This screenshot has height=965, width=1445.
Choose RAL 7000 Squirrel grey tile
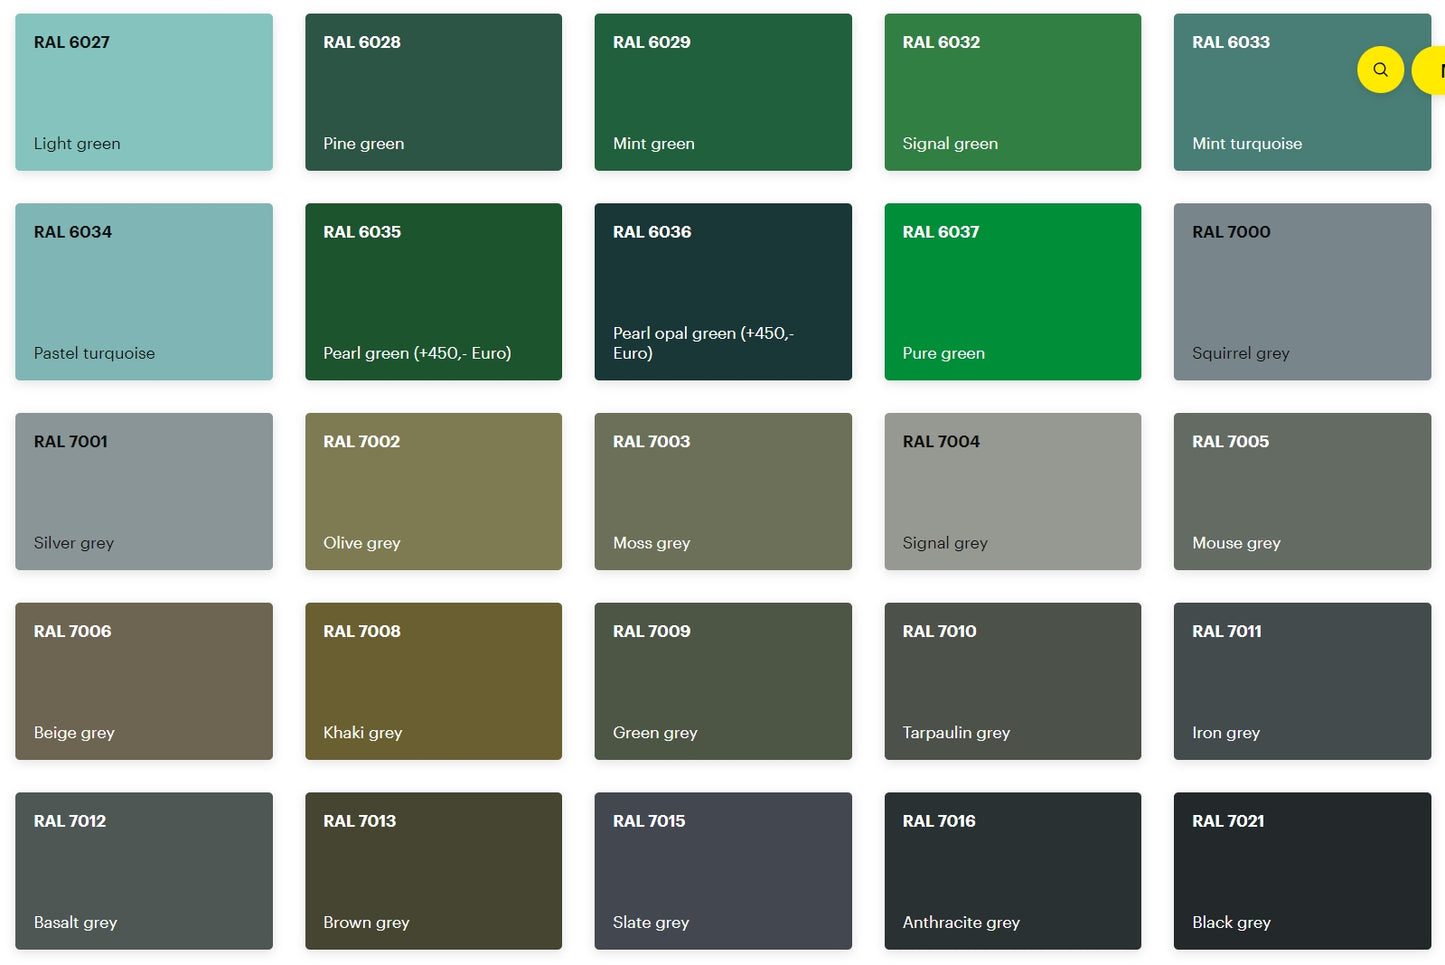click(x=1302, y=292)
